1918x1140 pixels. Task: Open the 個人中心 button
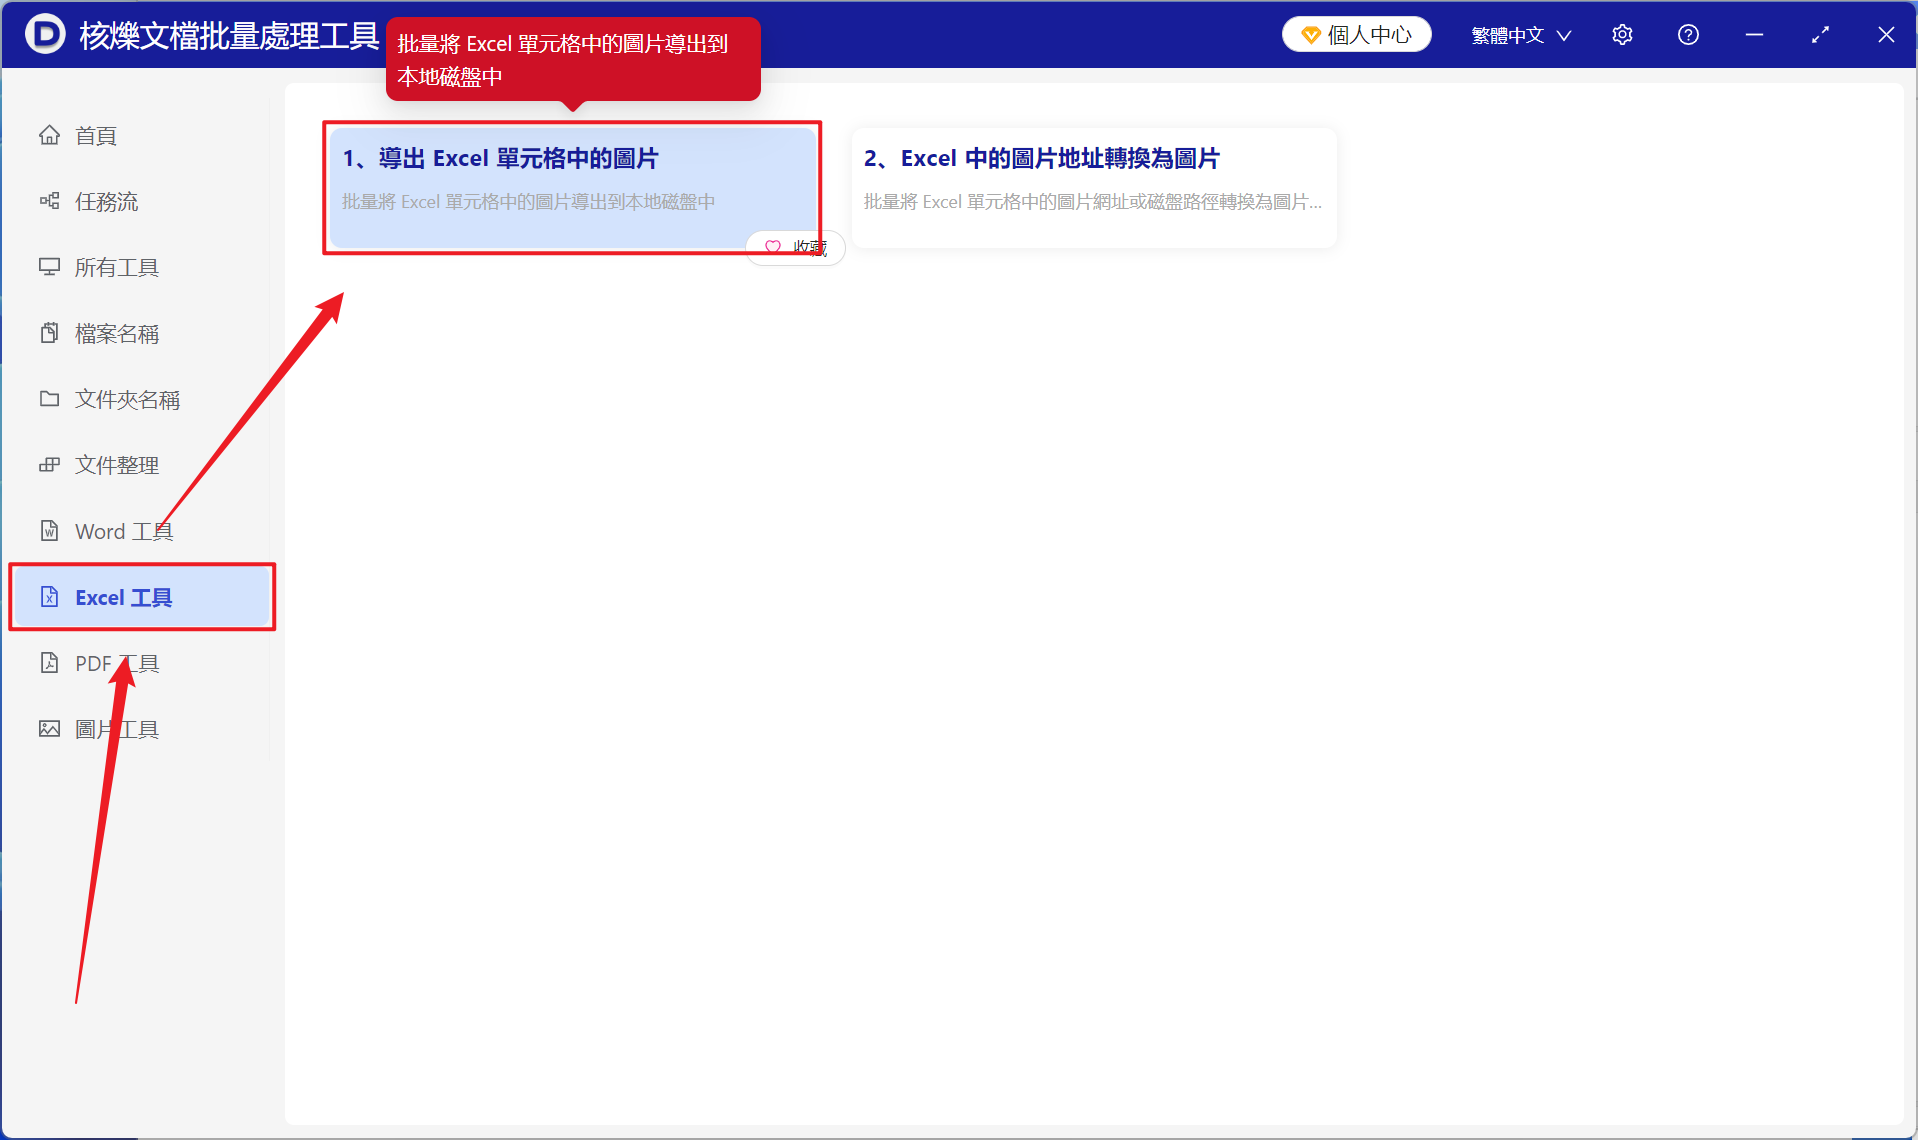pos(1356,35)
